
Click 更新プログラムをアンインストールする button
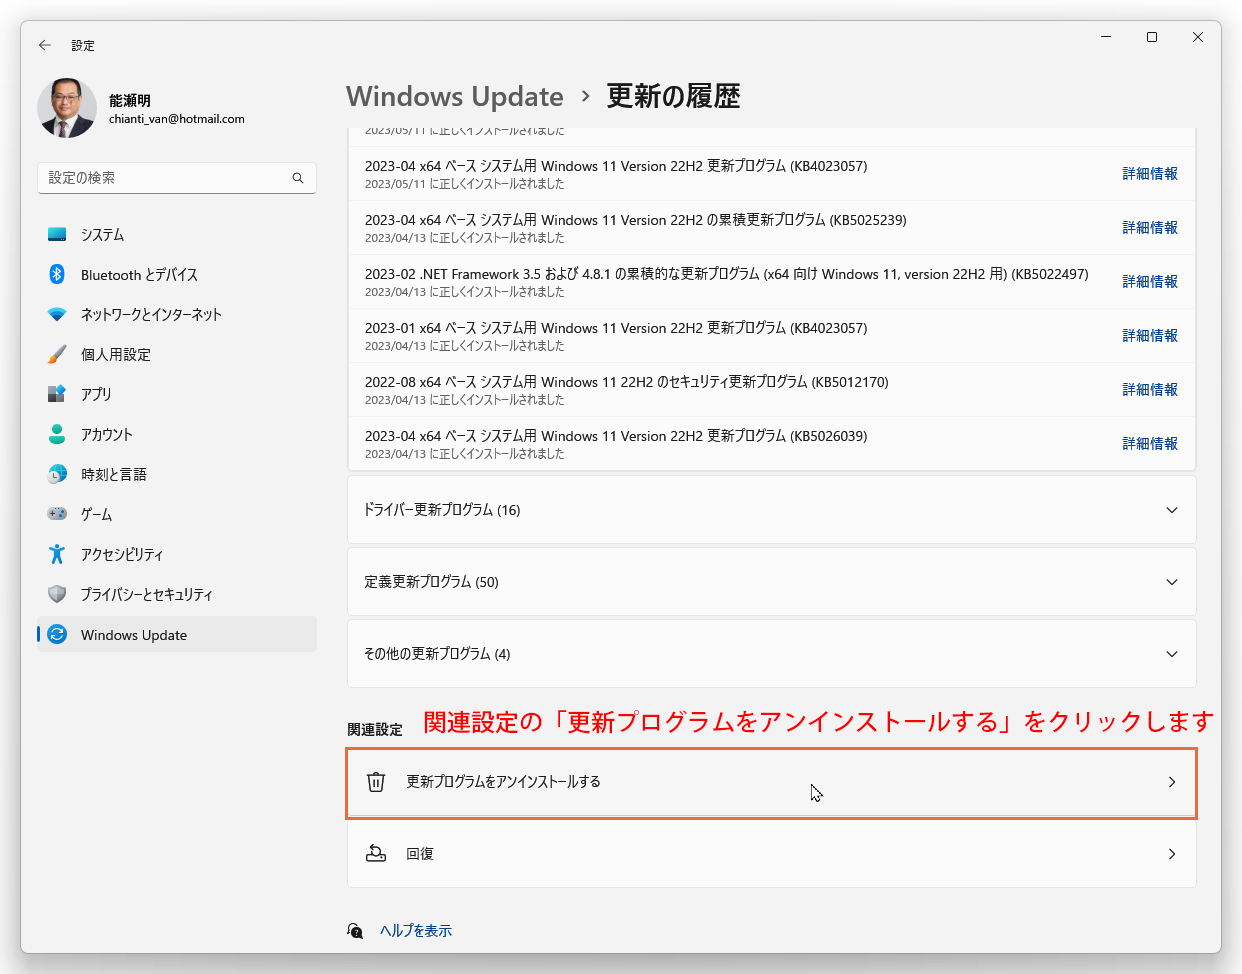tap(771, 782)
